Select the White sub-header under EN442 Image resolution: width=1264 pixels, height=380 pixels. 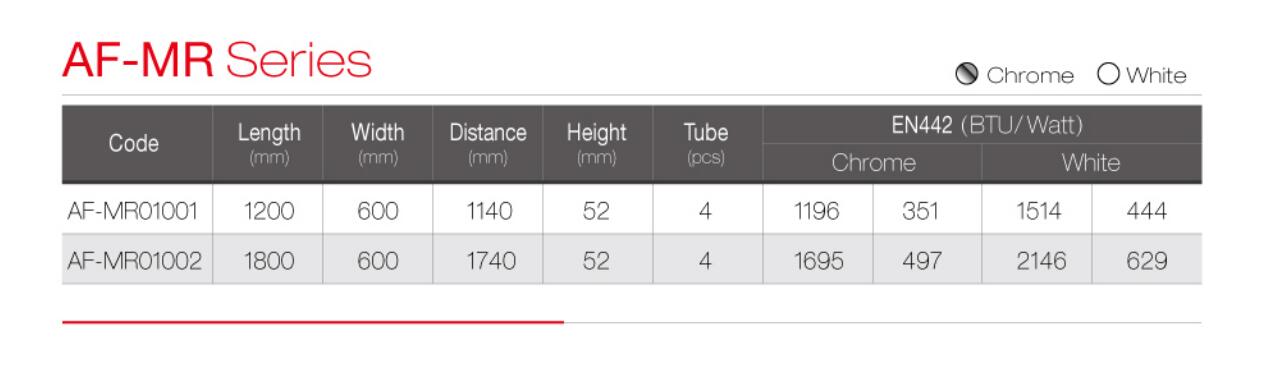point(1092,163)
